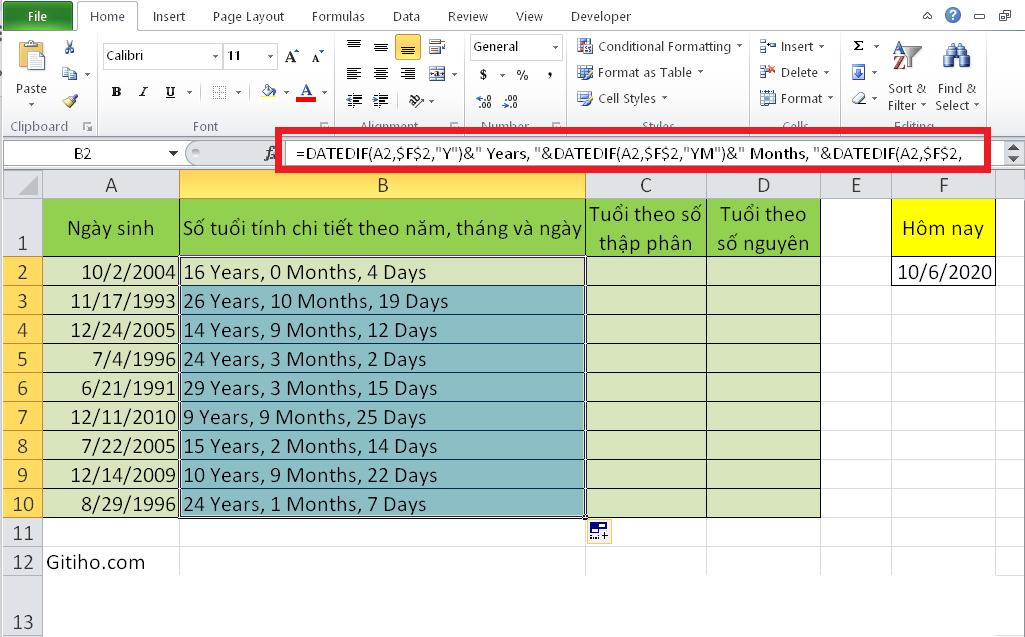Viewport: 1025px width, 637px height.
Task: Apply the Wrap Text command
Action: (x=435, y=46)
